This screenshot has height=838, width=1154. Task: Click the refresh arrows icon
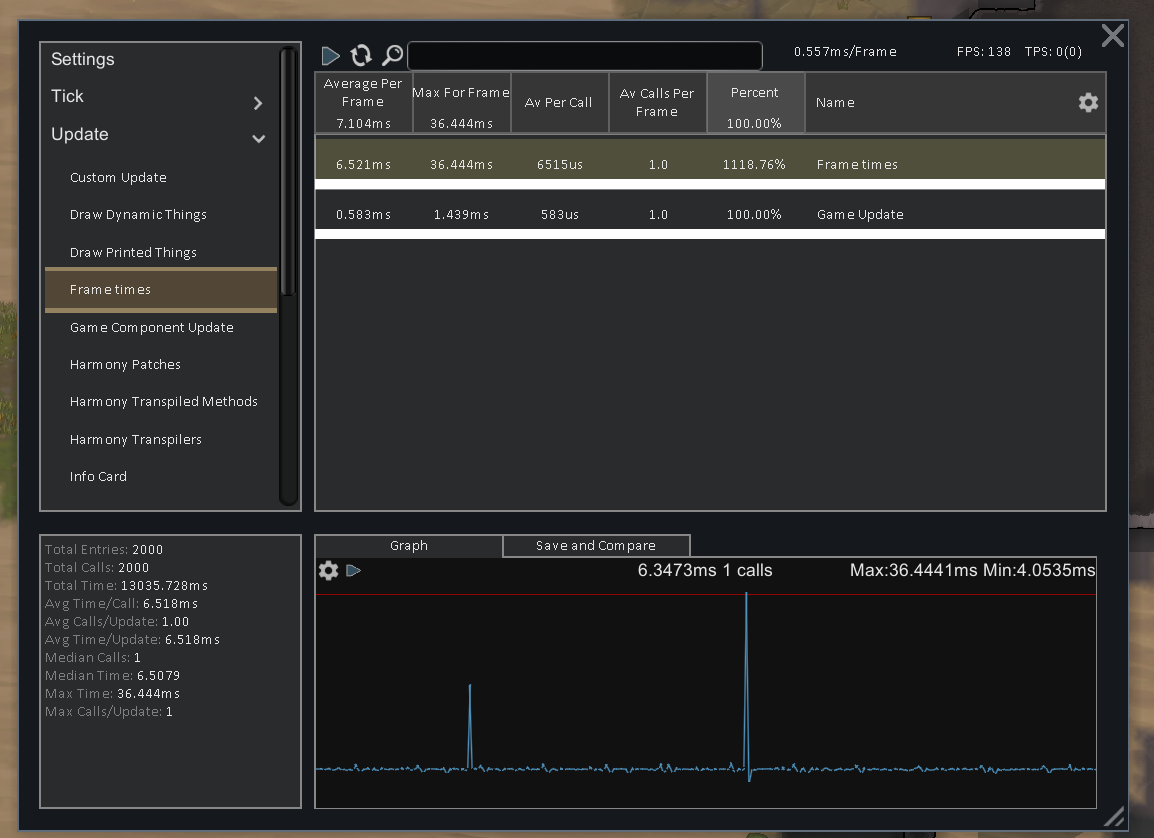[x=361, y=55]
